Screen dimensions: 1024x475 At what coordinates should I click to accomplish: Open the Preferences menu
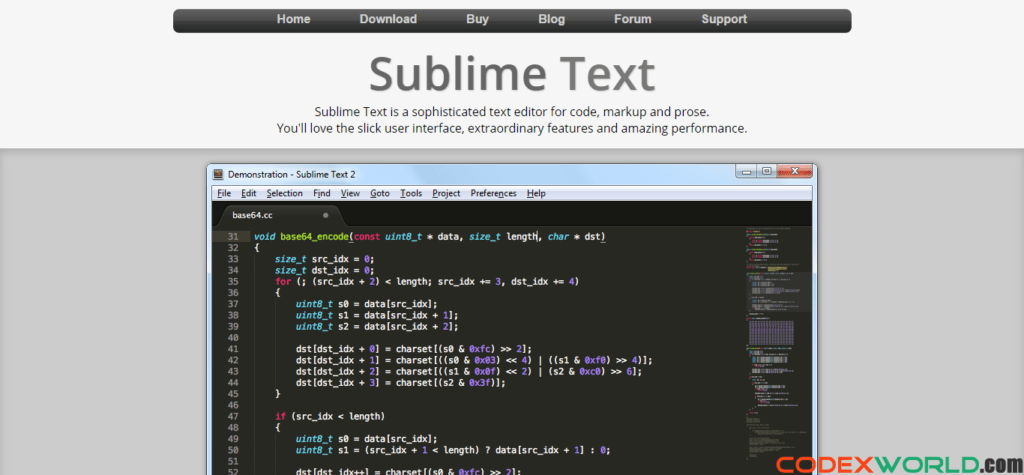(493, 193)
